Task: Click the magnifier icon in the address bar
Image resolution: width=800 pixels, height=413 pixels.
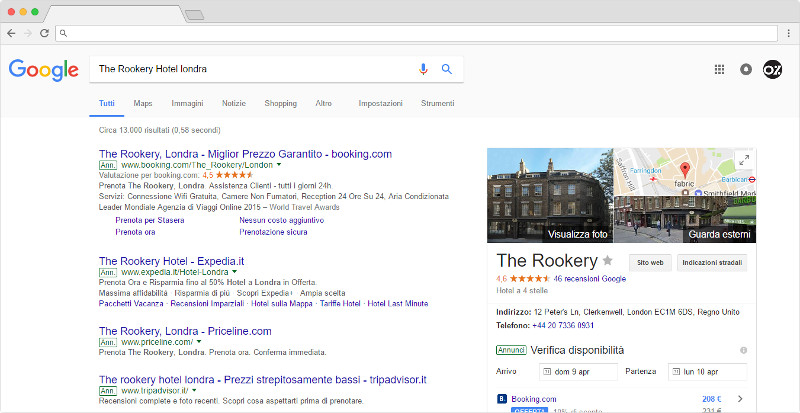Action: tap(63, 34)
